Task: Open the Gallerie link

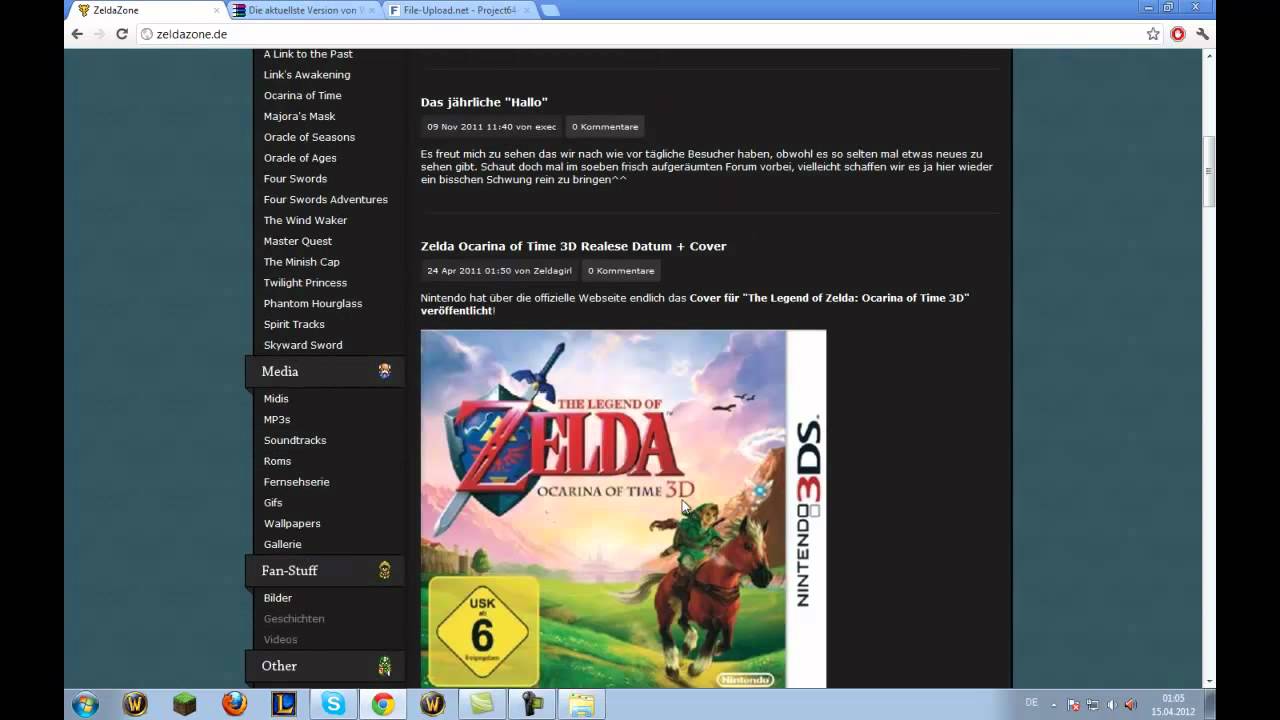Action: 283,545
